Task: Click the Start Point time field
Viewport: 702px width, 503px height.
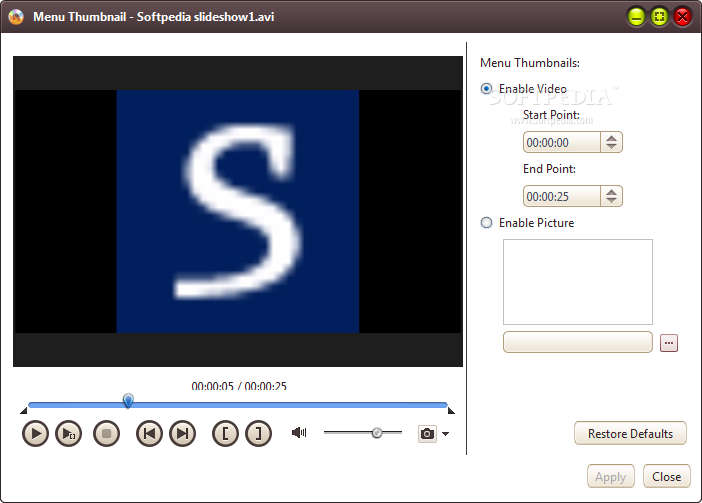Action: tap(561, 142)
